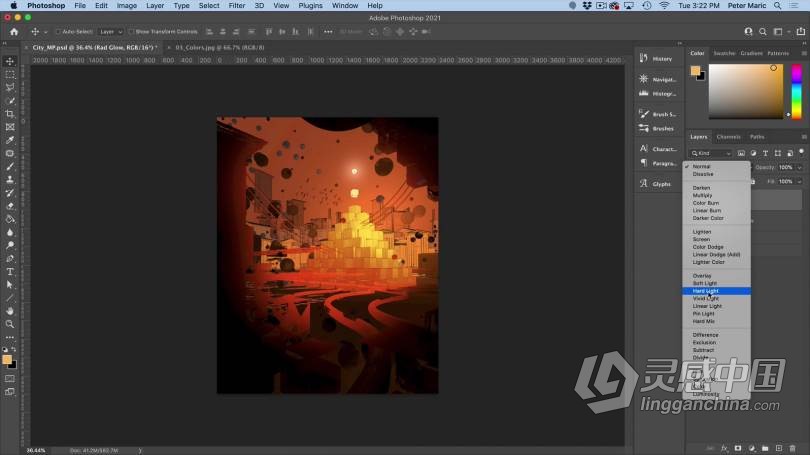Click foreground color swatch in toolbox
The image size is (810, 455).
tap(7, 359)
